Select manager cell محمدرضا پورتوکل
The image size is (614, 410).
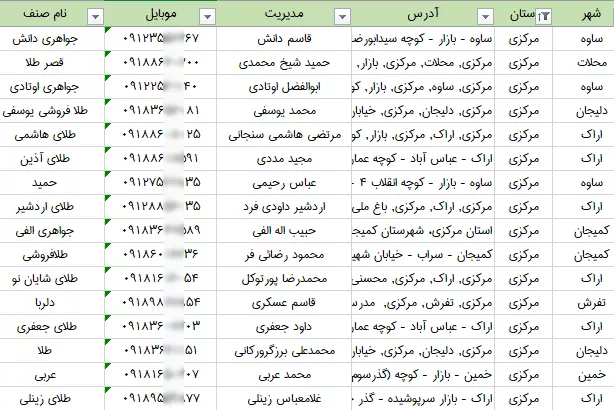(284, 278)
